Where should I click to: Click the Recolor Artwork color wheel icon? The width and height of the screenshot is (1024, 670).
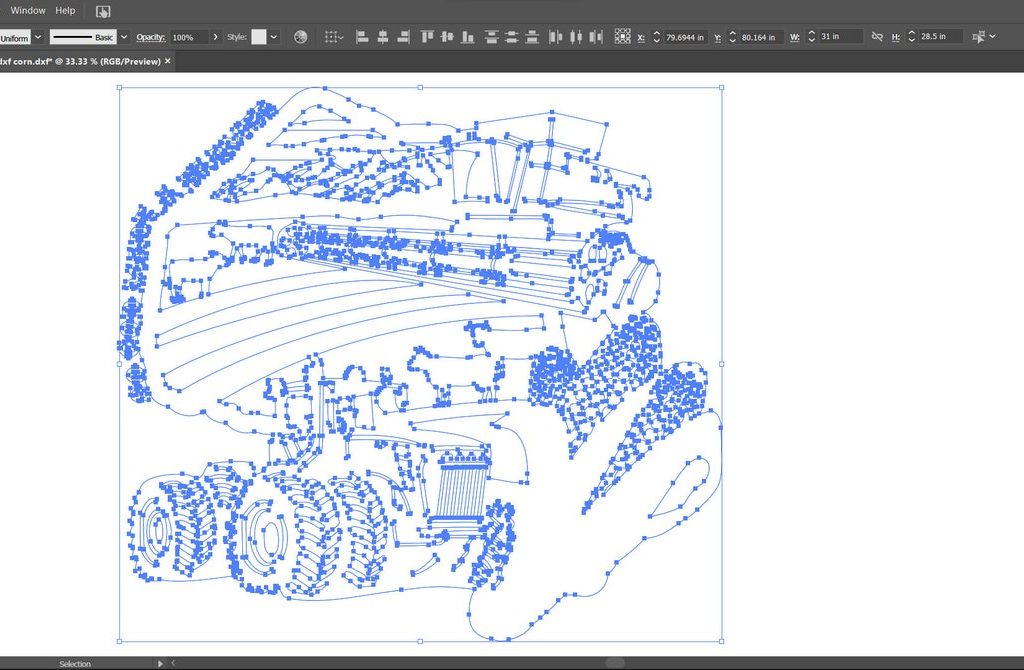pos(300,37)
